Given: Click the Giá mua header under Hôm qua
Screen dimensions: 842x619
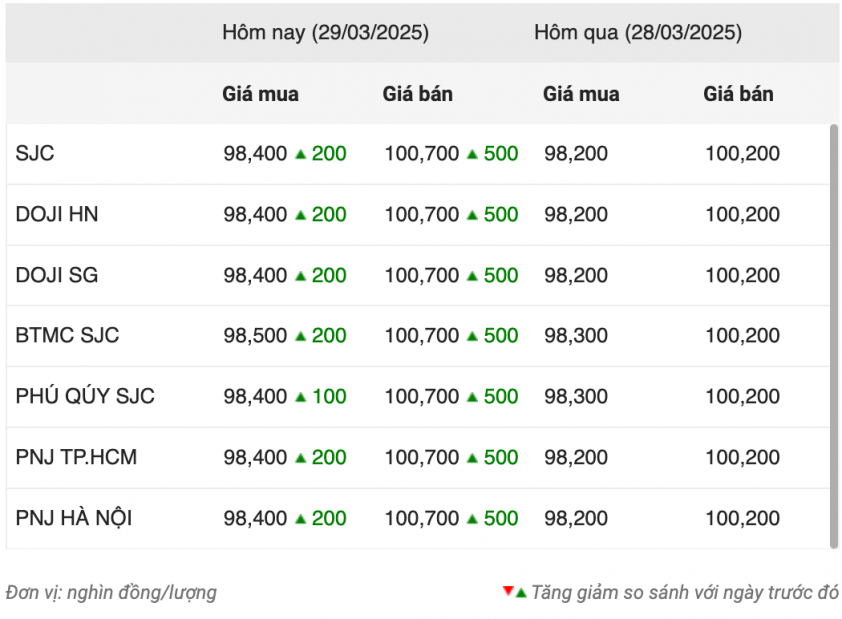Looking at the screenshot, I should [581, 94].
